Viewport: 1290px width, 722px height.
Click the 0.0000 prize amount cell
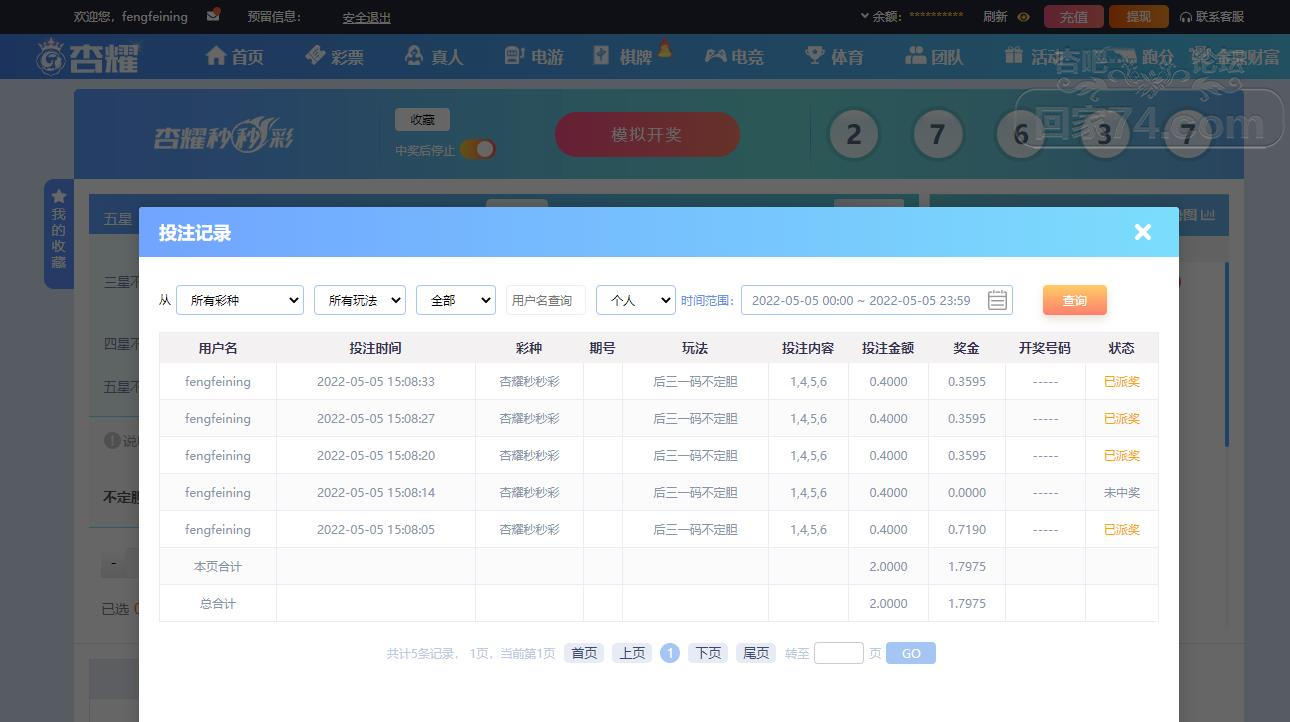click(x=967, y=493)
